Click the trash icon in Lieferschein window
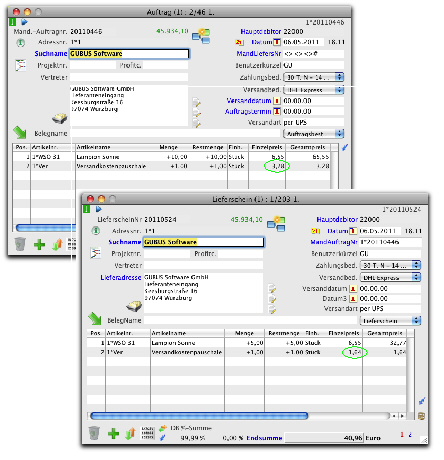The width and height of the screenshot is (444, 460). (94, 433)
